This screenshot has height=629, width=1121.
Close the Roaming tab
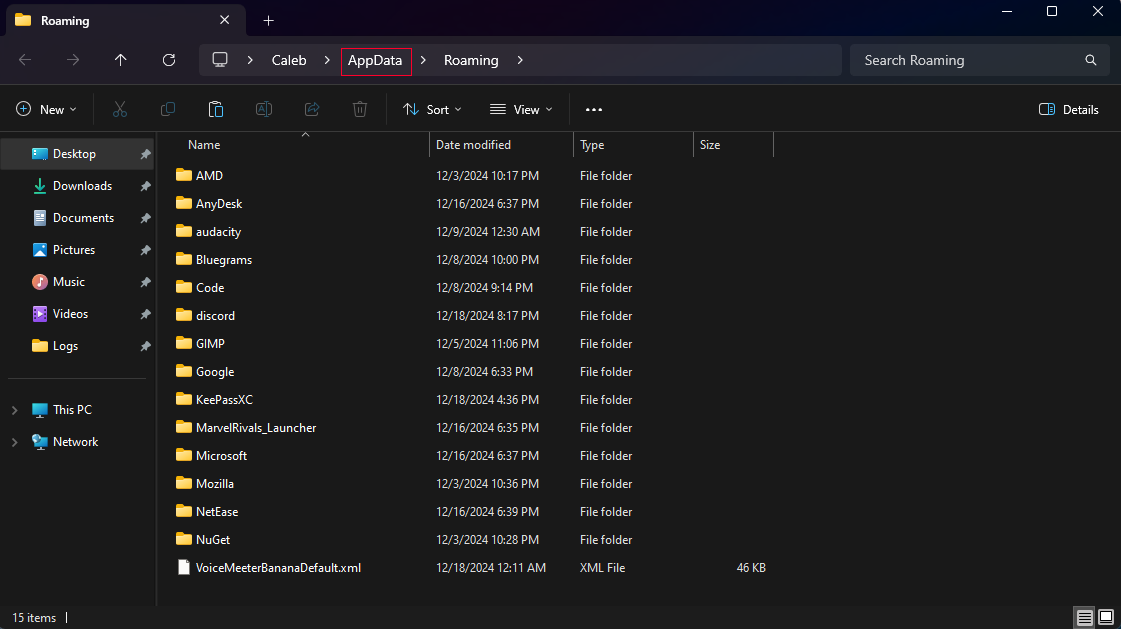coord(224,20)
